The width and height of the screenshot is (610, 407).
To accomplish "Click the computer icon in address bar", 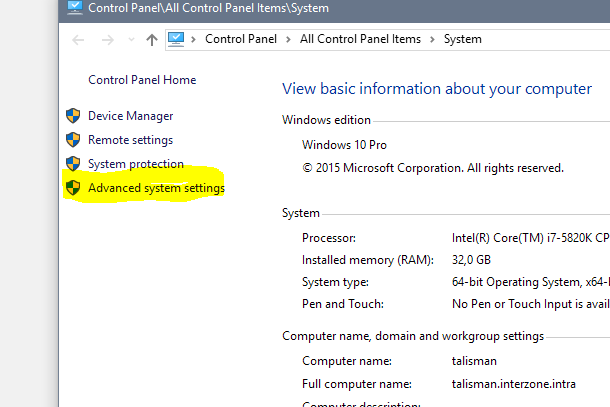I will pyautogui.click(x=176, y=39).
